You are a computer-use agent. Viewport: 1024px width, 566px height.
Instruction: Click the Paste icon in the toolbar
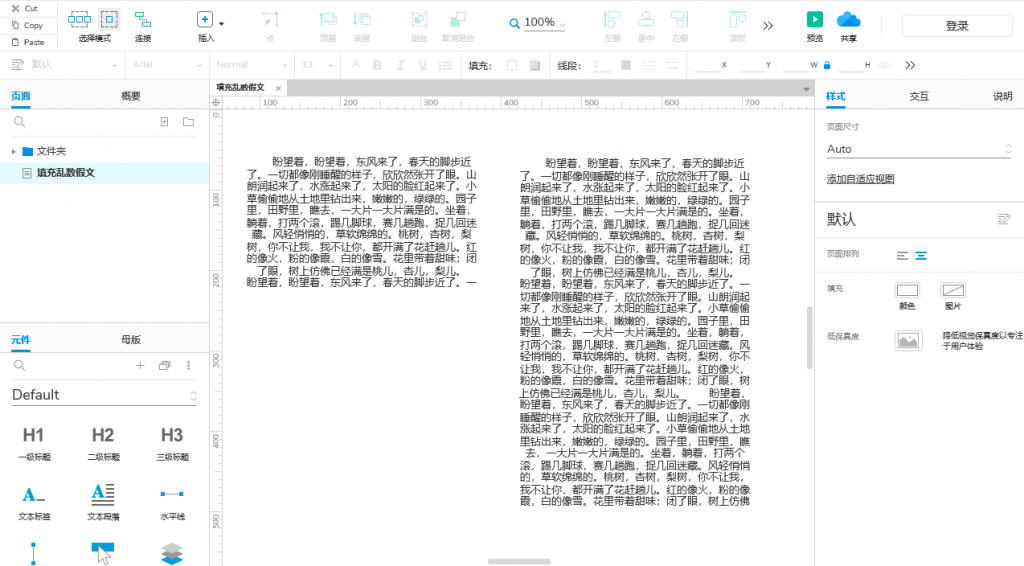pos(15,42)
